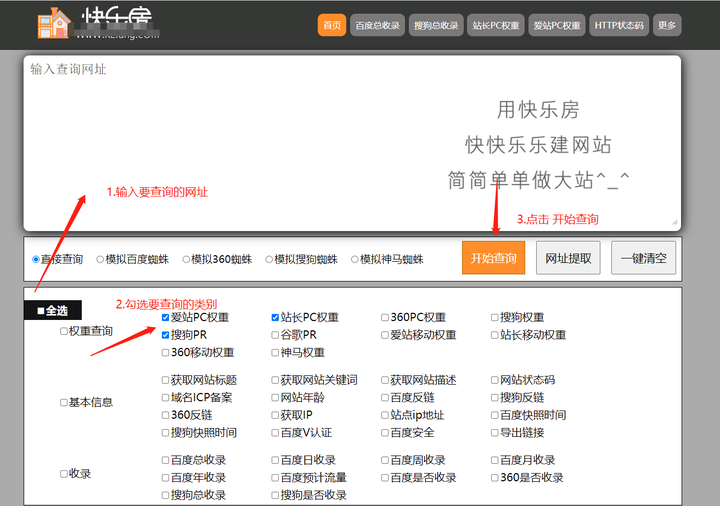Check the 百度月收录 checkbox
This screenshot has width=720, height=506.
[495, 460]
